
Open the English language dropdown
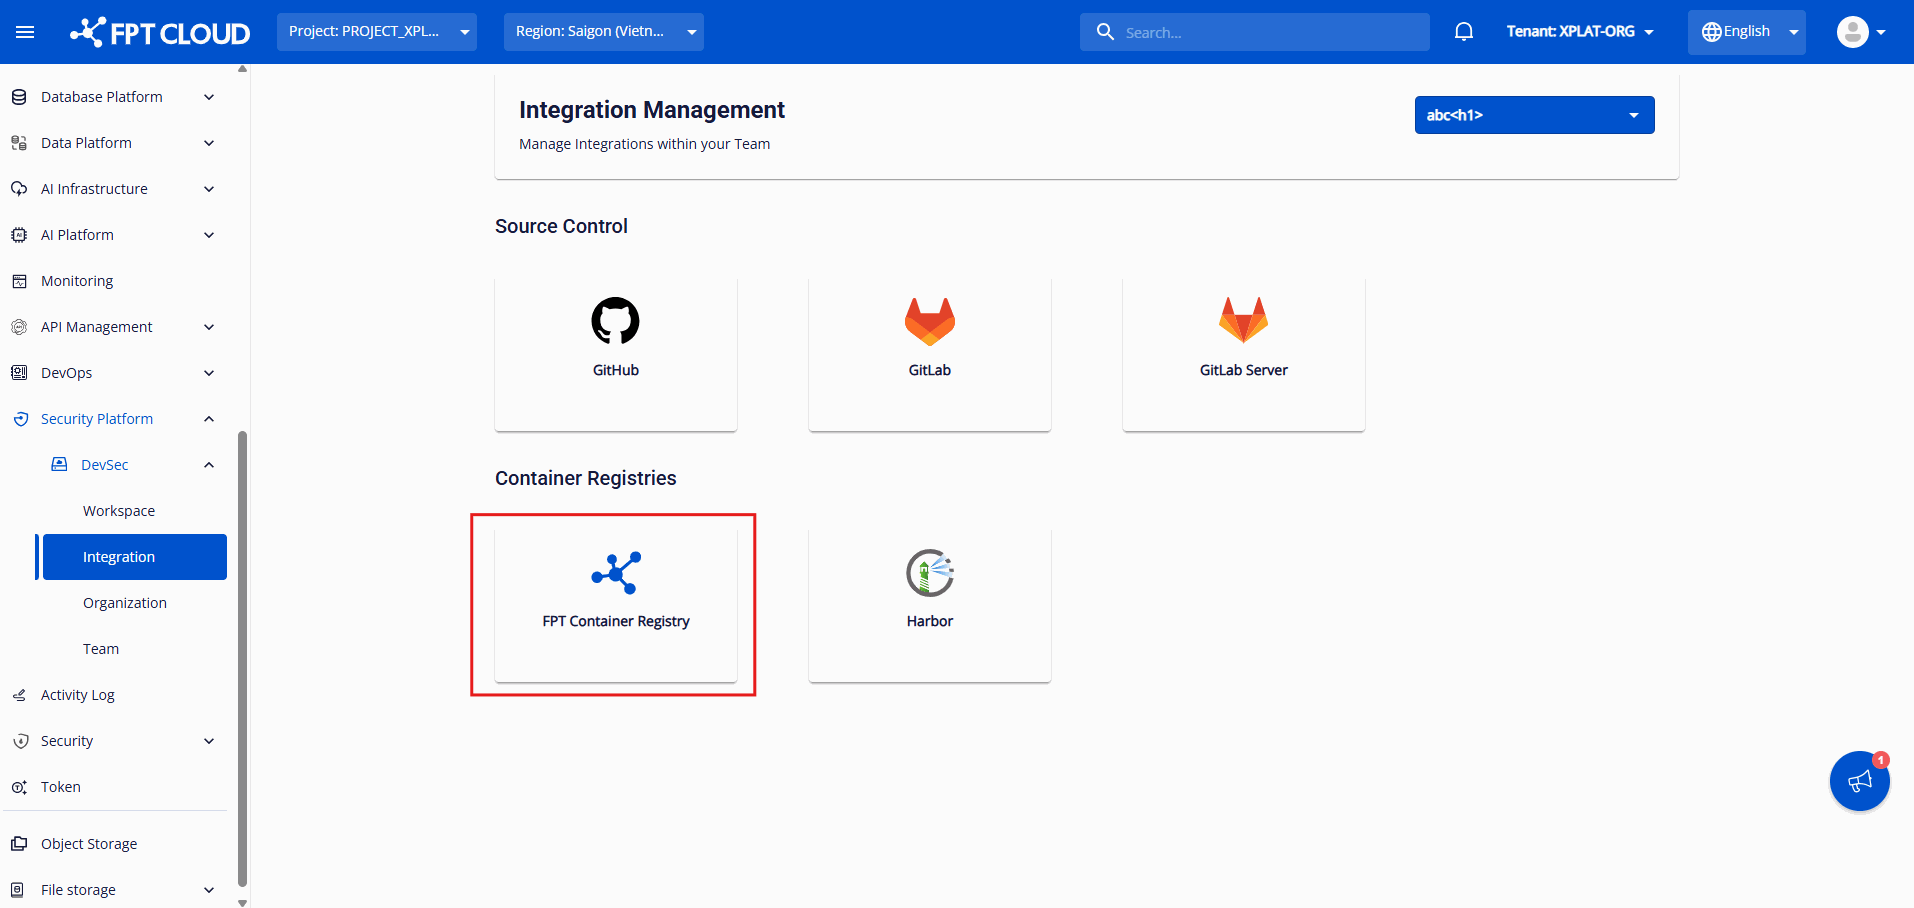pyautogui.click(x=1747, y=32)
